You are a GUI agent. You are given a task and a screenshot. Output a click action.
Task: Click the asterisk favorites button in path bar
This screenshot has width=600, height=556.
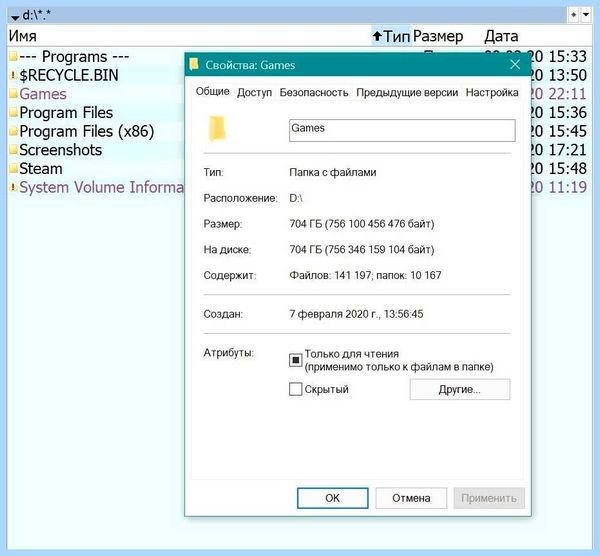click(573, 15)
